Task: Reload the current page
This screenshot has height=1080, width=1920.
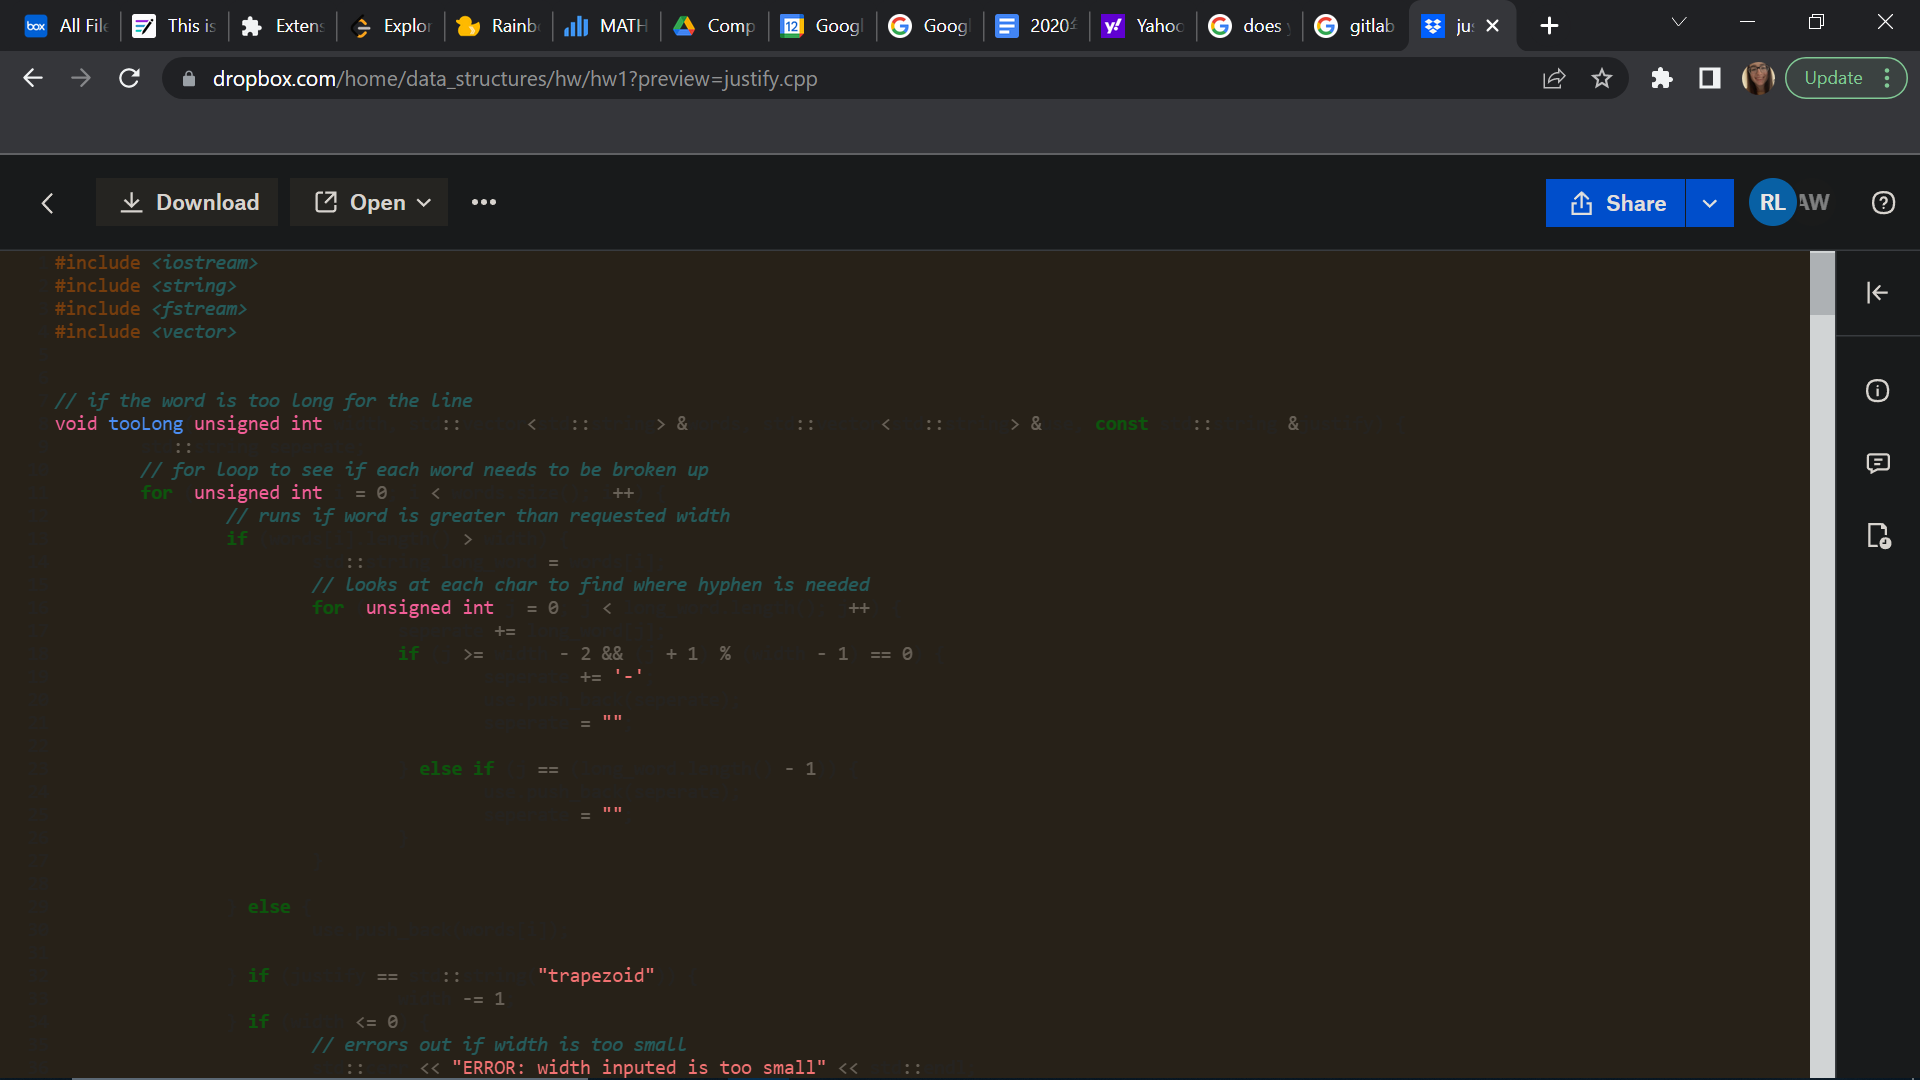Action: [129, 78]
